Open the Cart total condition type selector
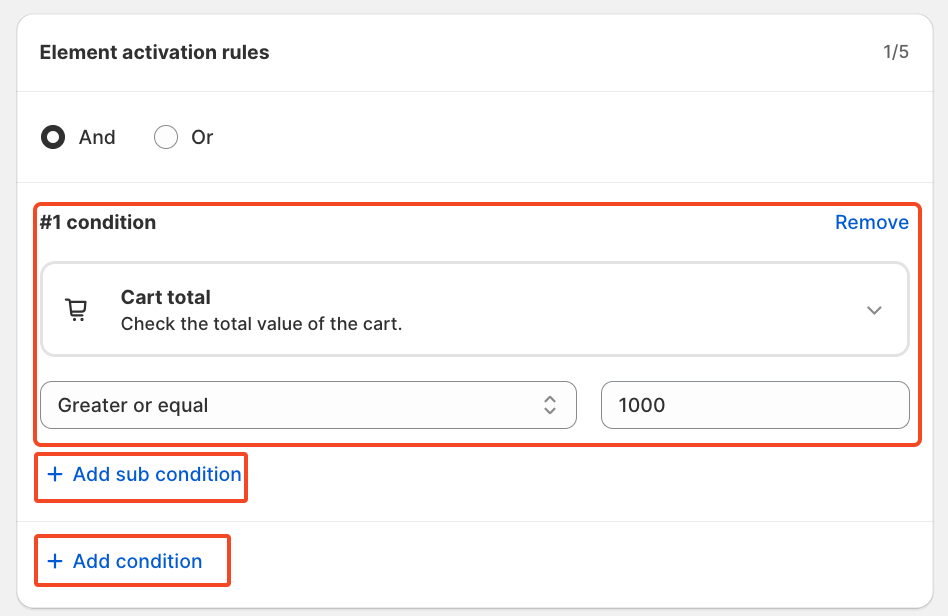 pos(474,310)
